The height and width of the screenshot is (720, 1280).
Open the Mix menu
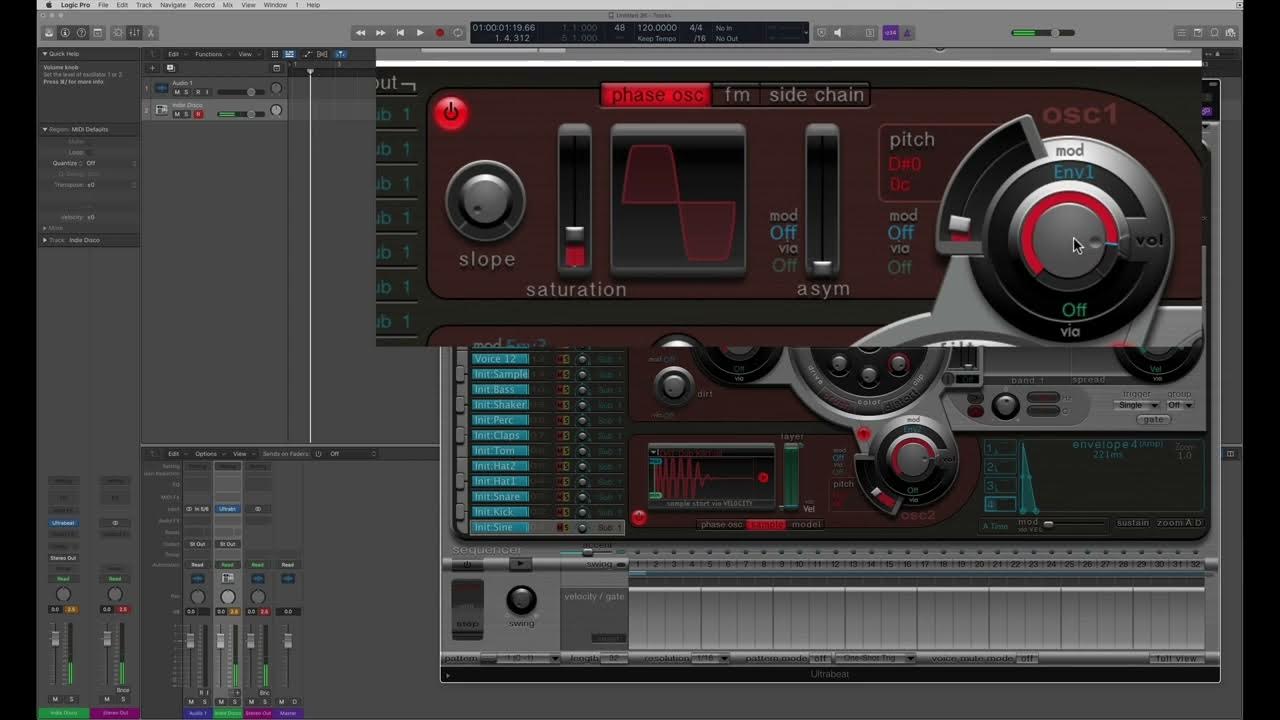coord(228,5)
